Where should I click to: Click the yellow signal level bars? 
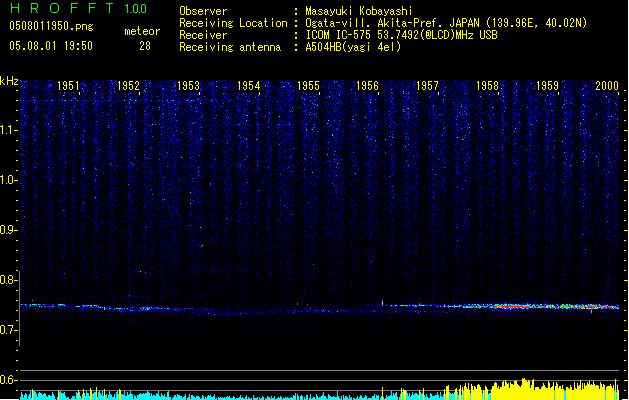click(532, 390)
